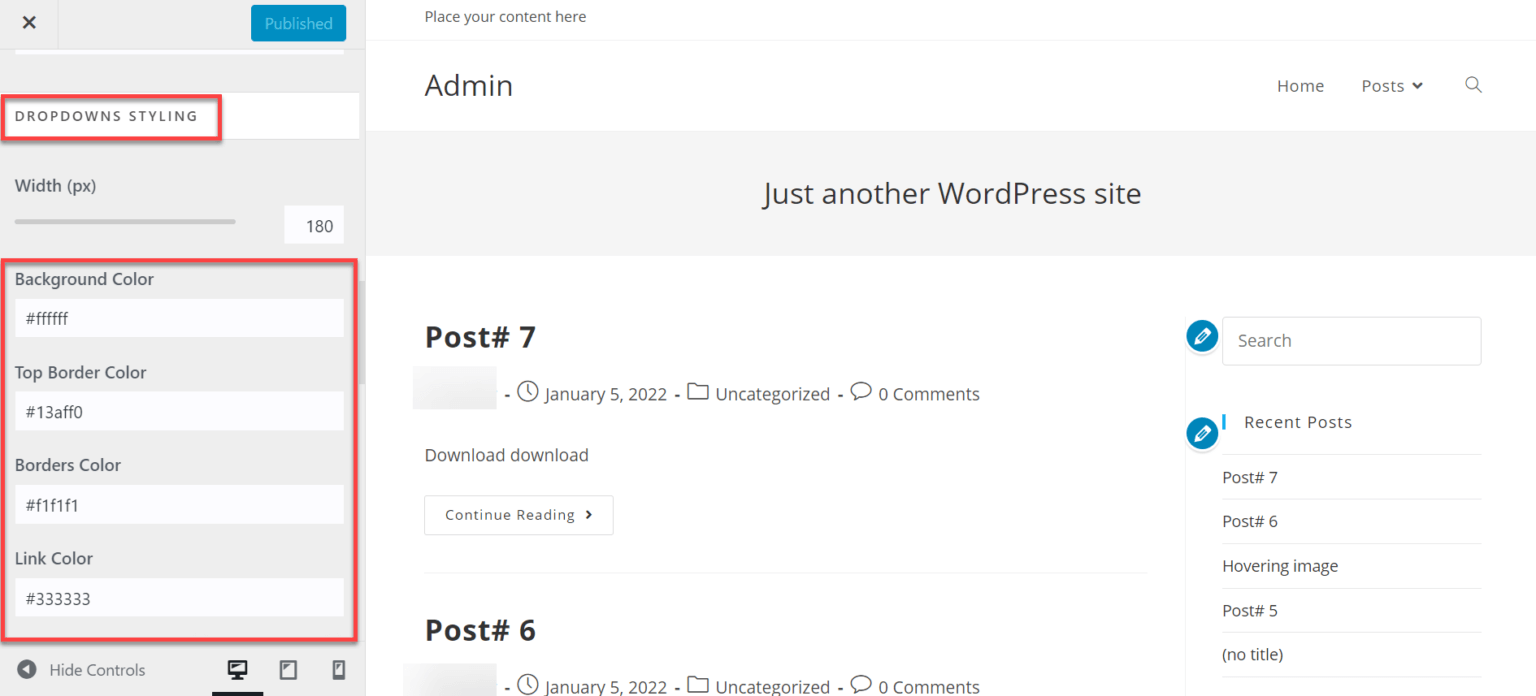Click inside the Background Color input field
This screenshot has height=696, width=1536.
click(179, 317)
